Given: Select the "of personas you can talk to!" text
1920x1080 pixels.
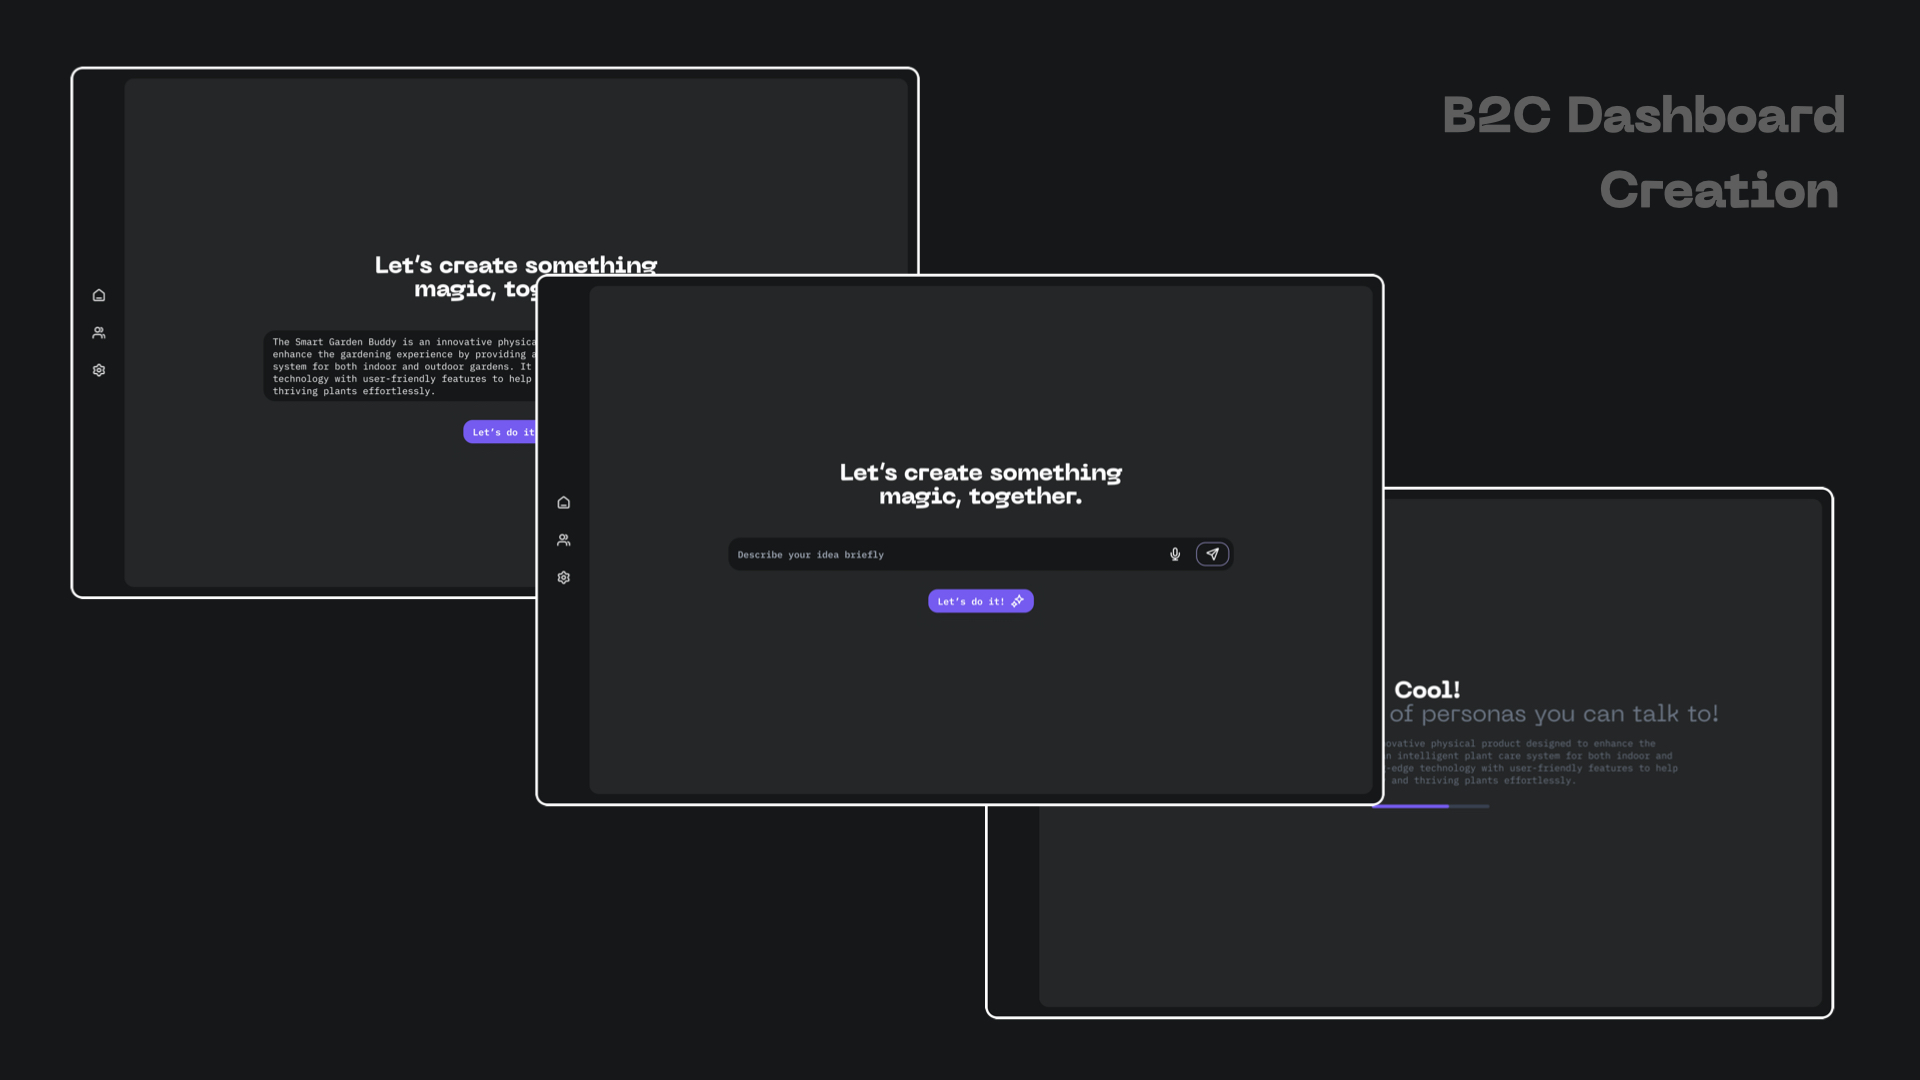Looking at the screenshot, I should pos(1553,714).
